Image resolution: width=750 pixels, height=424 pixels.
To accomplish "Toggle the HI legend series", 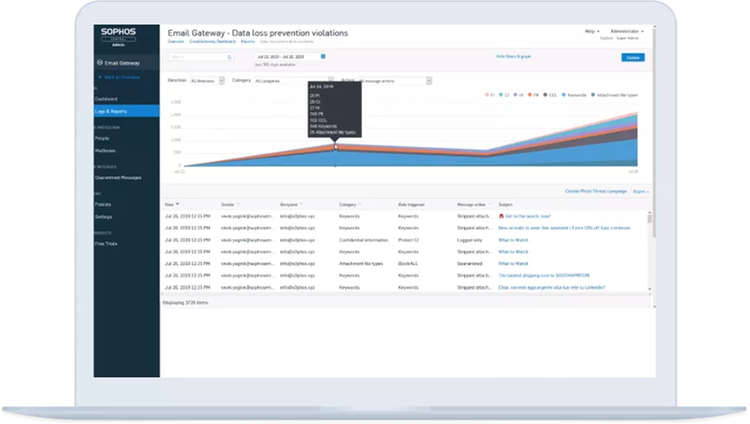I will point(518,95).
